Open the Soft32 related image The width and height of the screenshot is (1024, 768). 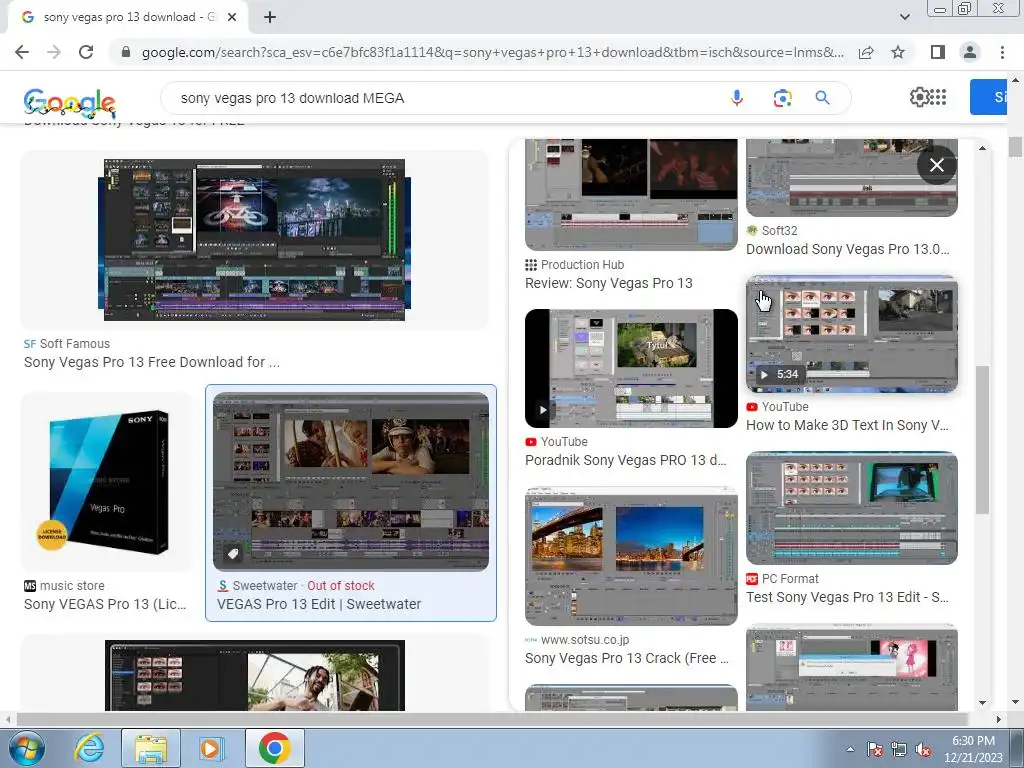(x=852, y=178)
